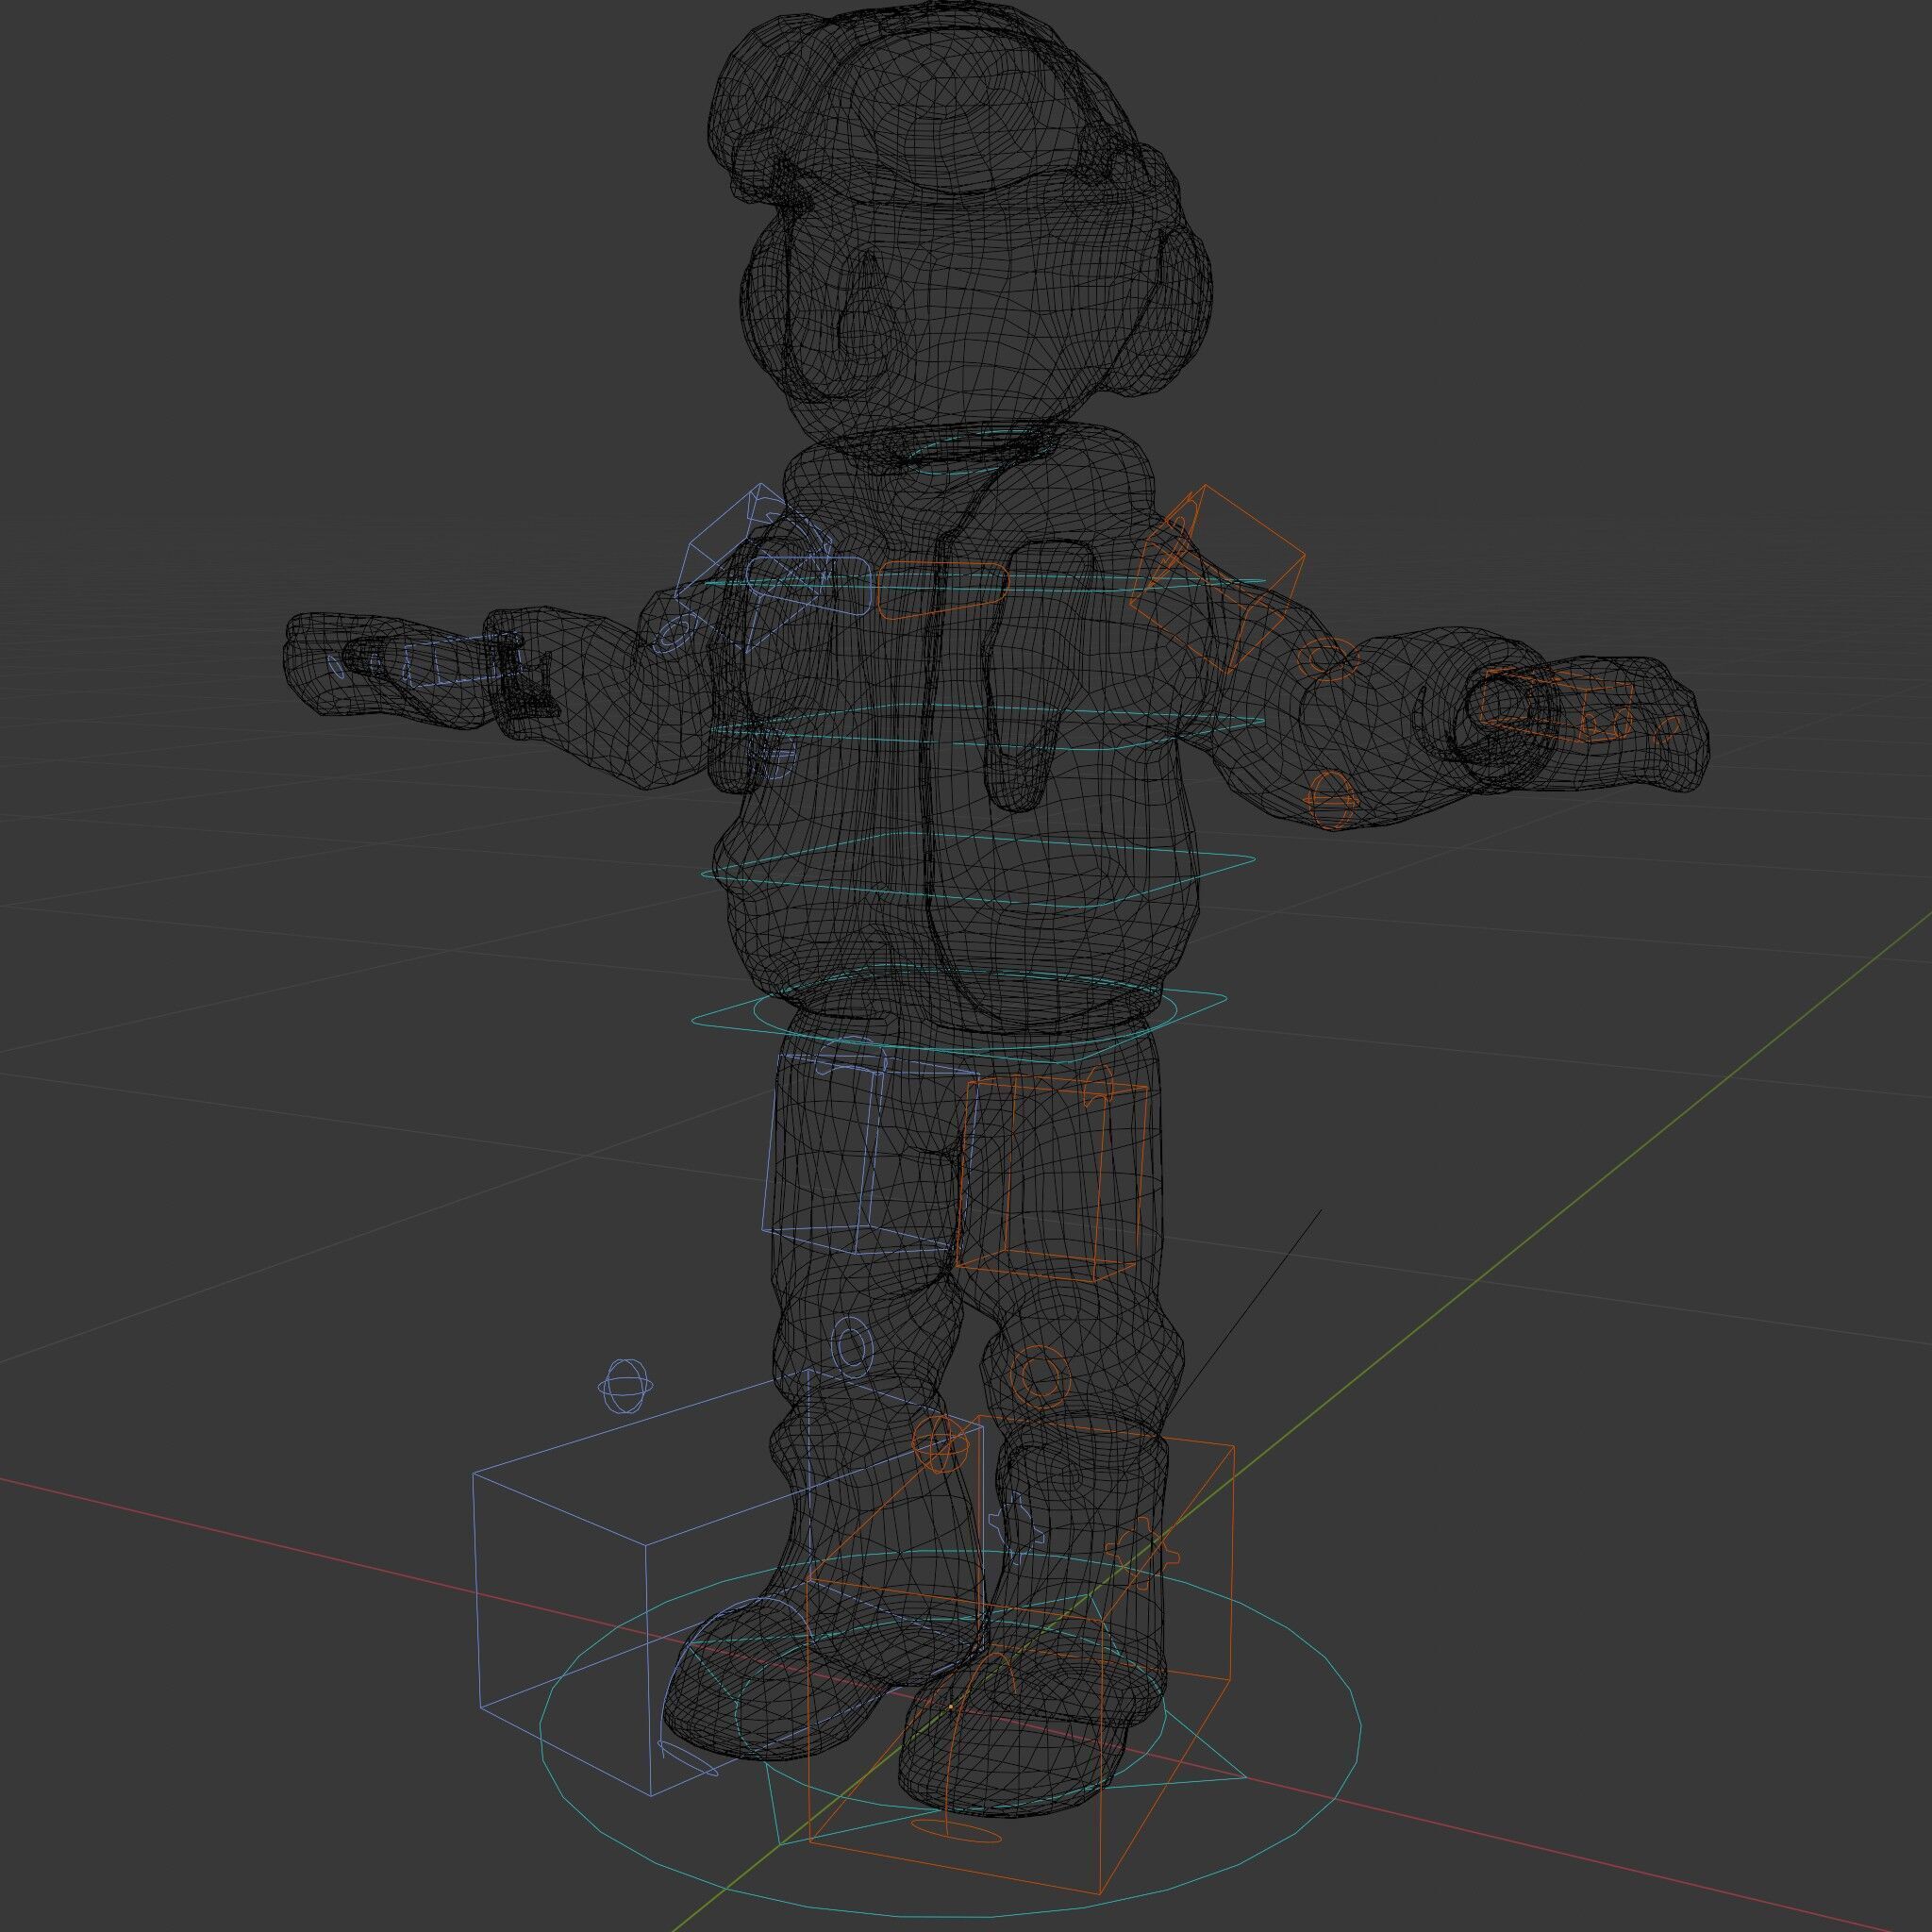Click the small orange ring at the fingertips
This screenshot has height=1932, width=1932.
point(1669,729)
